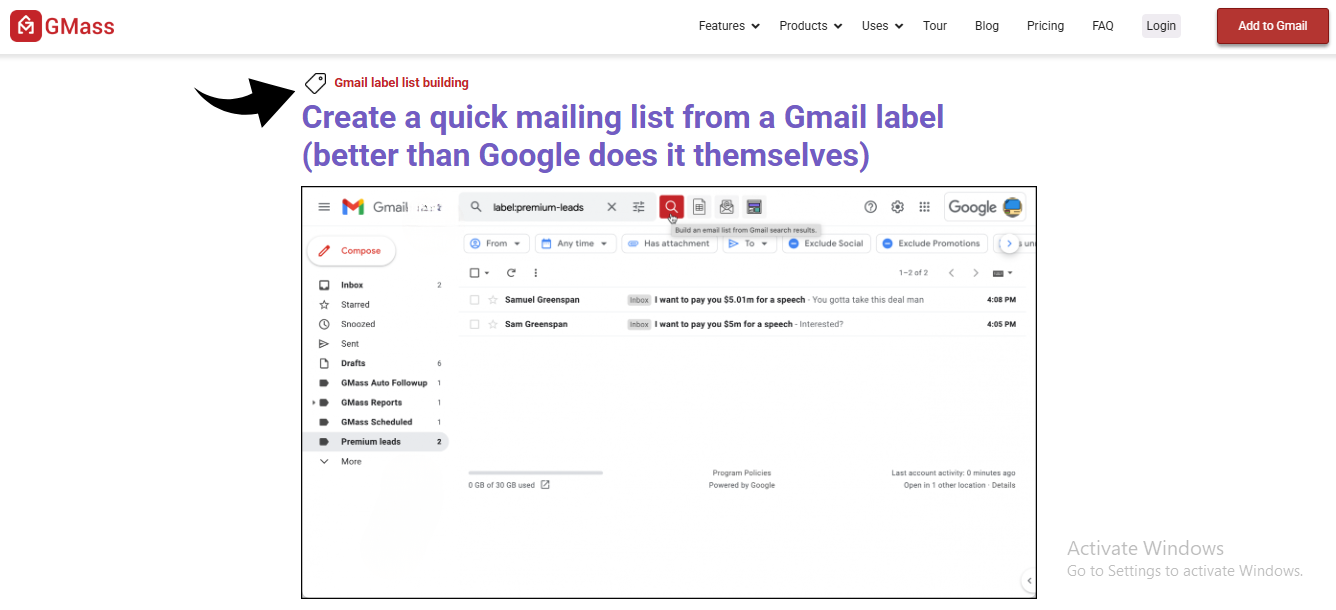Image resolution: width=1336 pixels, height=610 pixels.
Task: Click the Login button
Action: coord(1161,26)
